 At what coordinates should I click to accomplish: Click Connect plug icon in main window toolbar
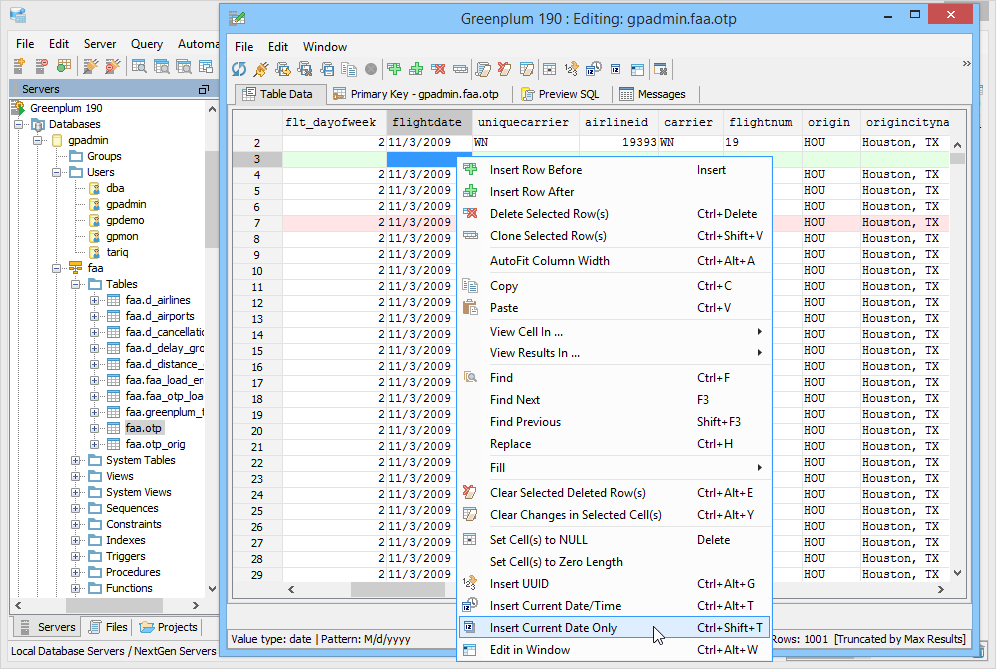[91, 65]
